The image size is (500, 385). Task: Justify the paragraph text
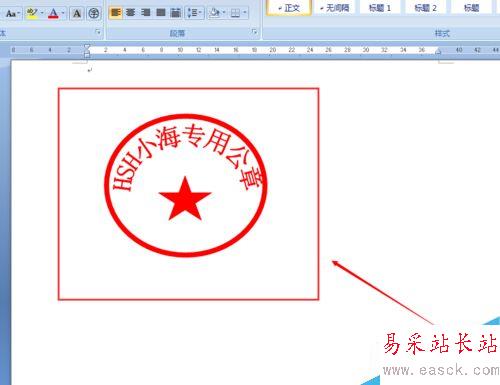(x=161, y=13)
